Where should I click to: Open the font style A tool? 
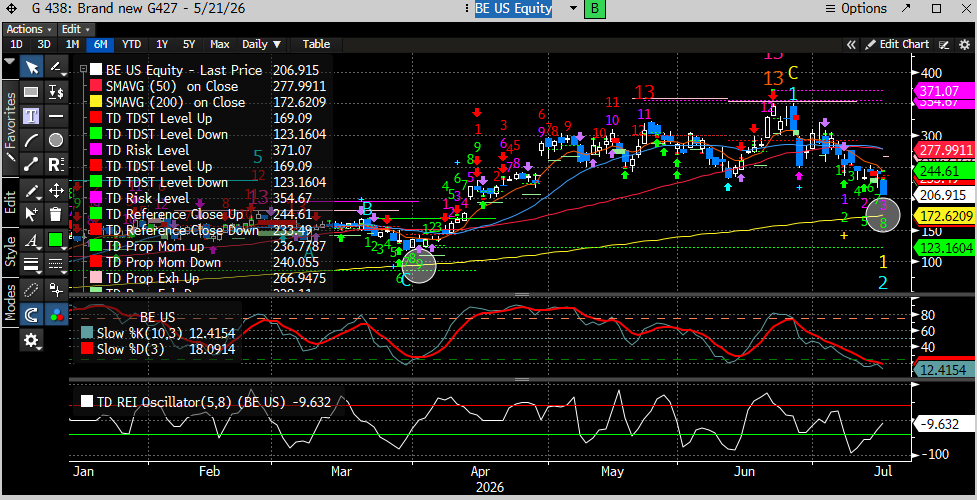(32, 239)
